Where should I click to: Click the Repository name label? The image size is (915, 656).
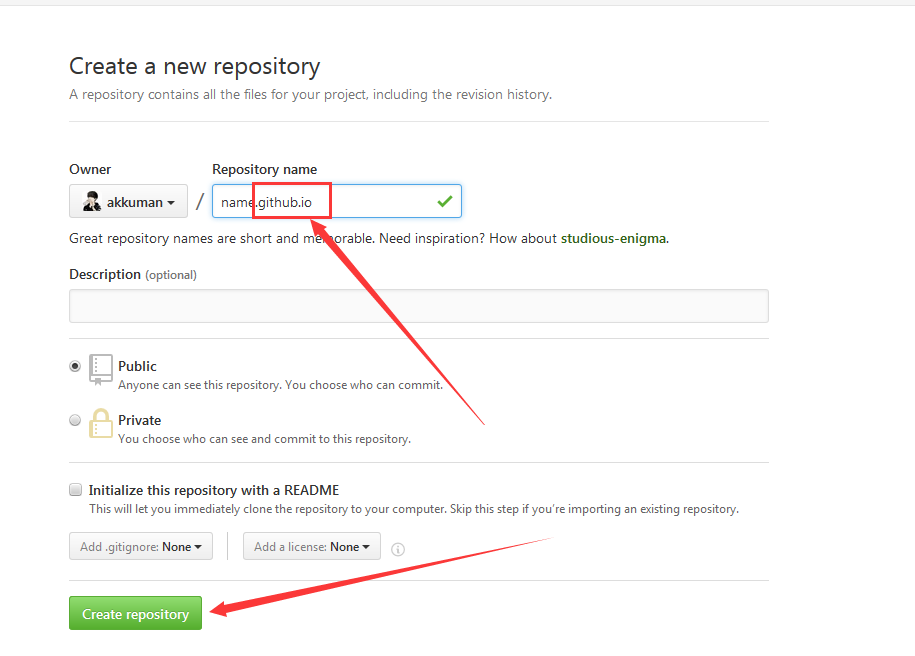pos(264,169)
